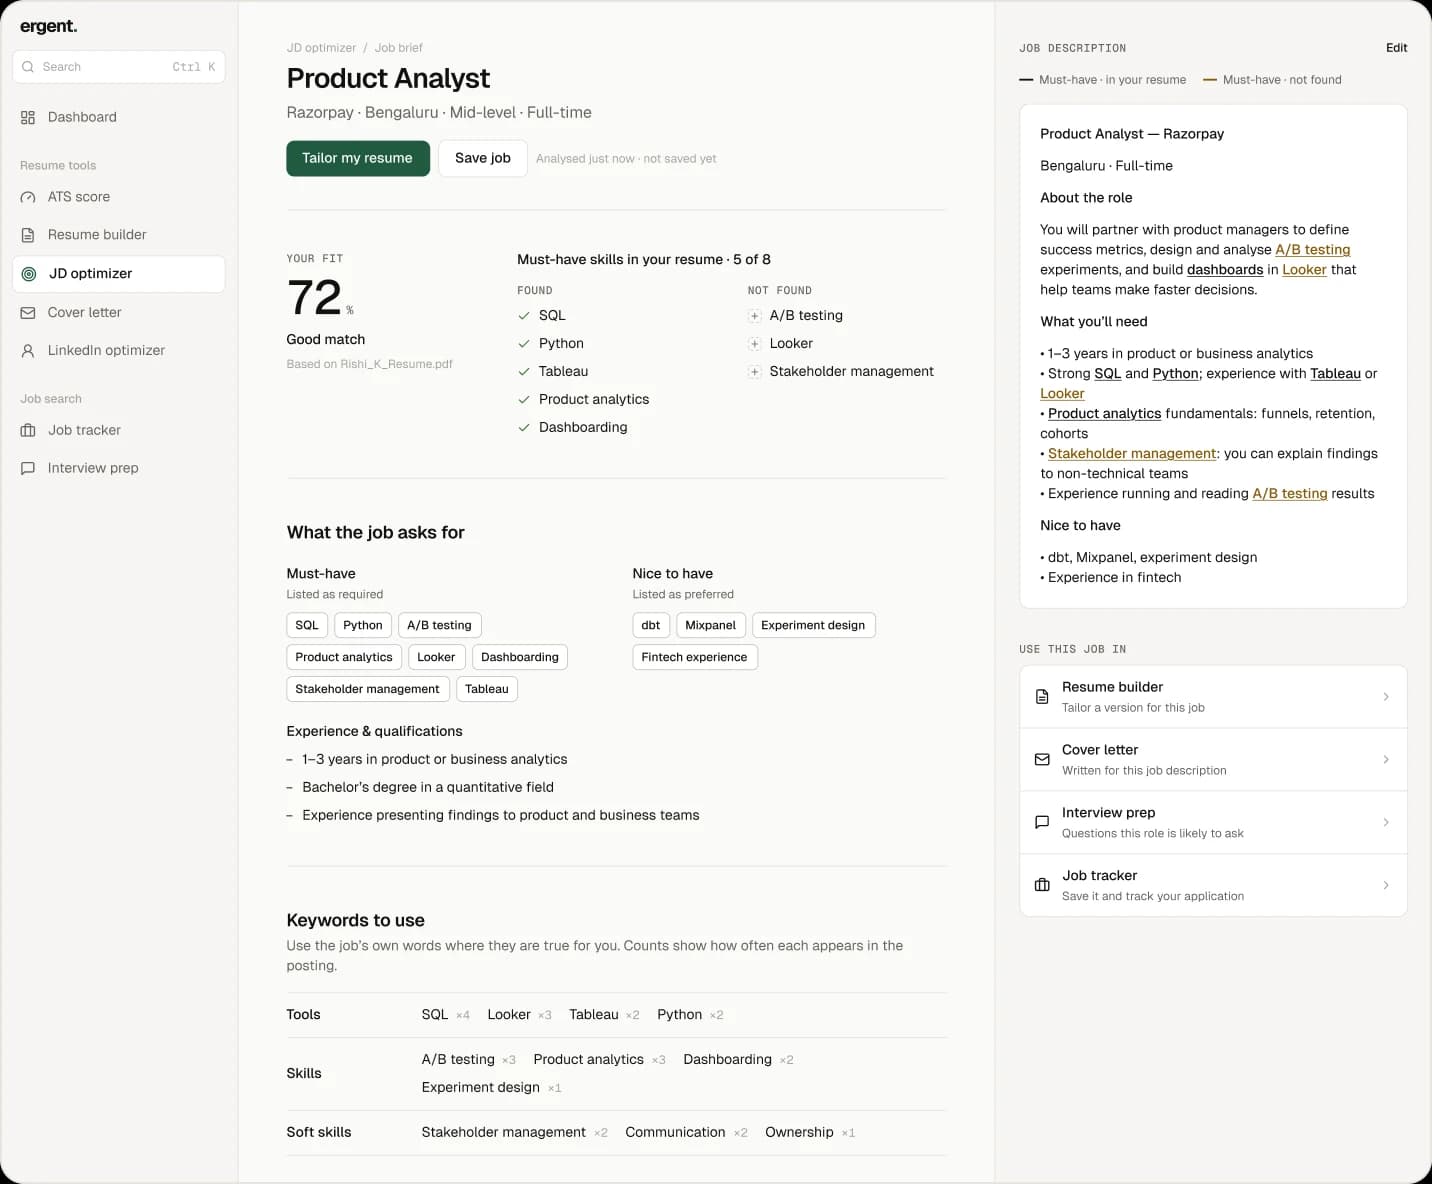Click the Communication keyword in Soft skills

point(675,1132)
